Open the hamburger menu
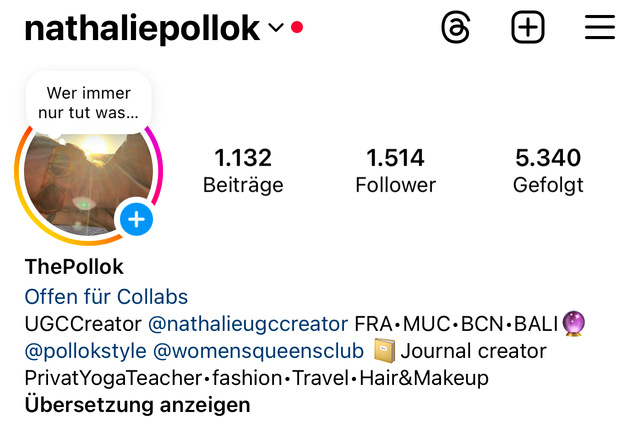This screenshot has height=436, width=642. pos(600,27)
